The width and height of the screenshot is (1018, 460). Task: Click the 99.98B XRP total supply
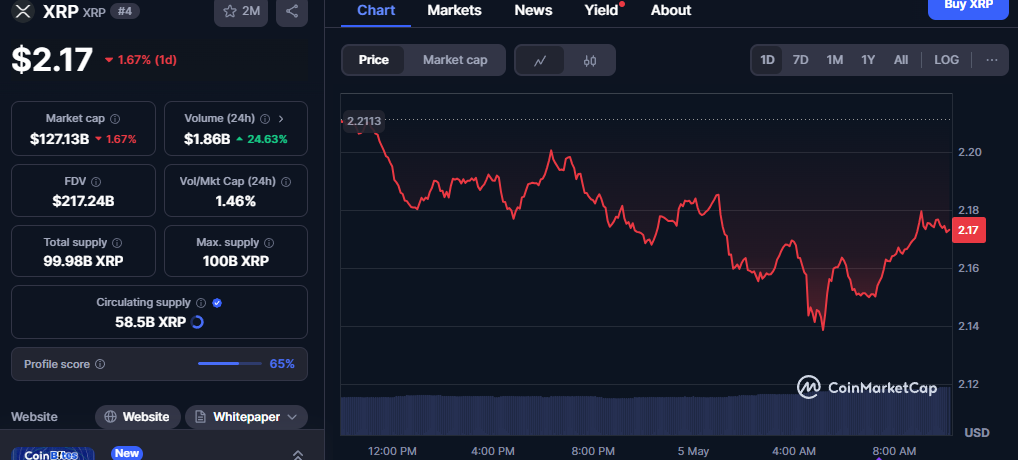[x=83, y=261]
